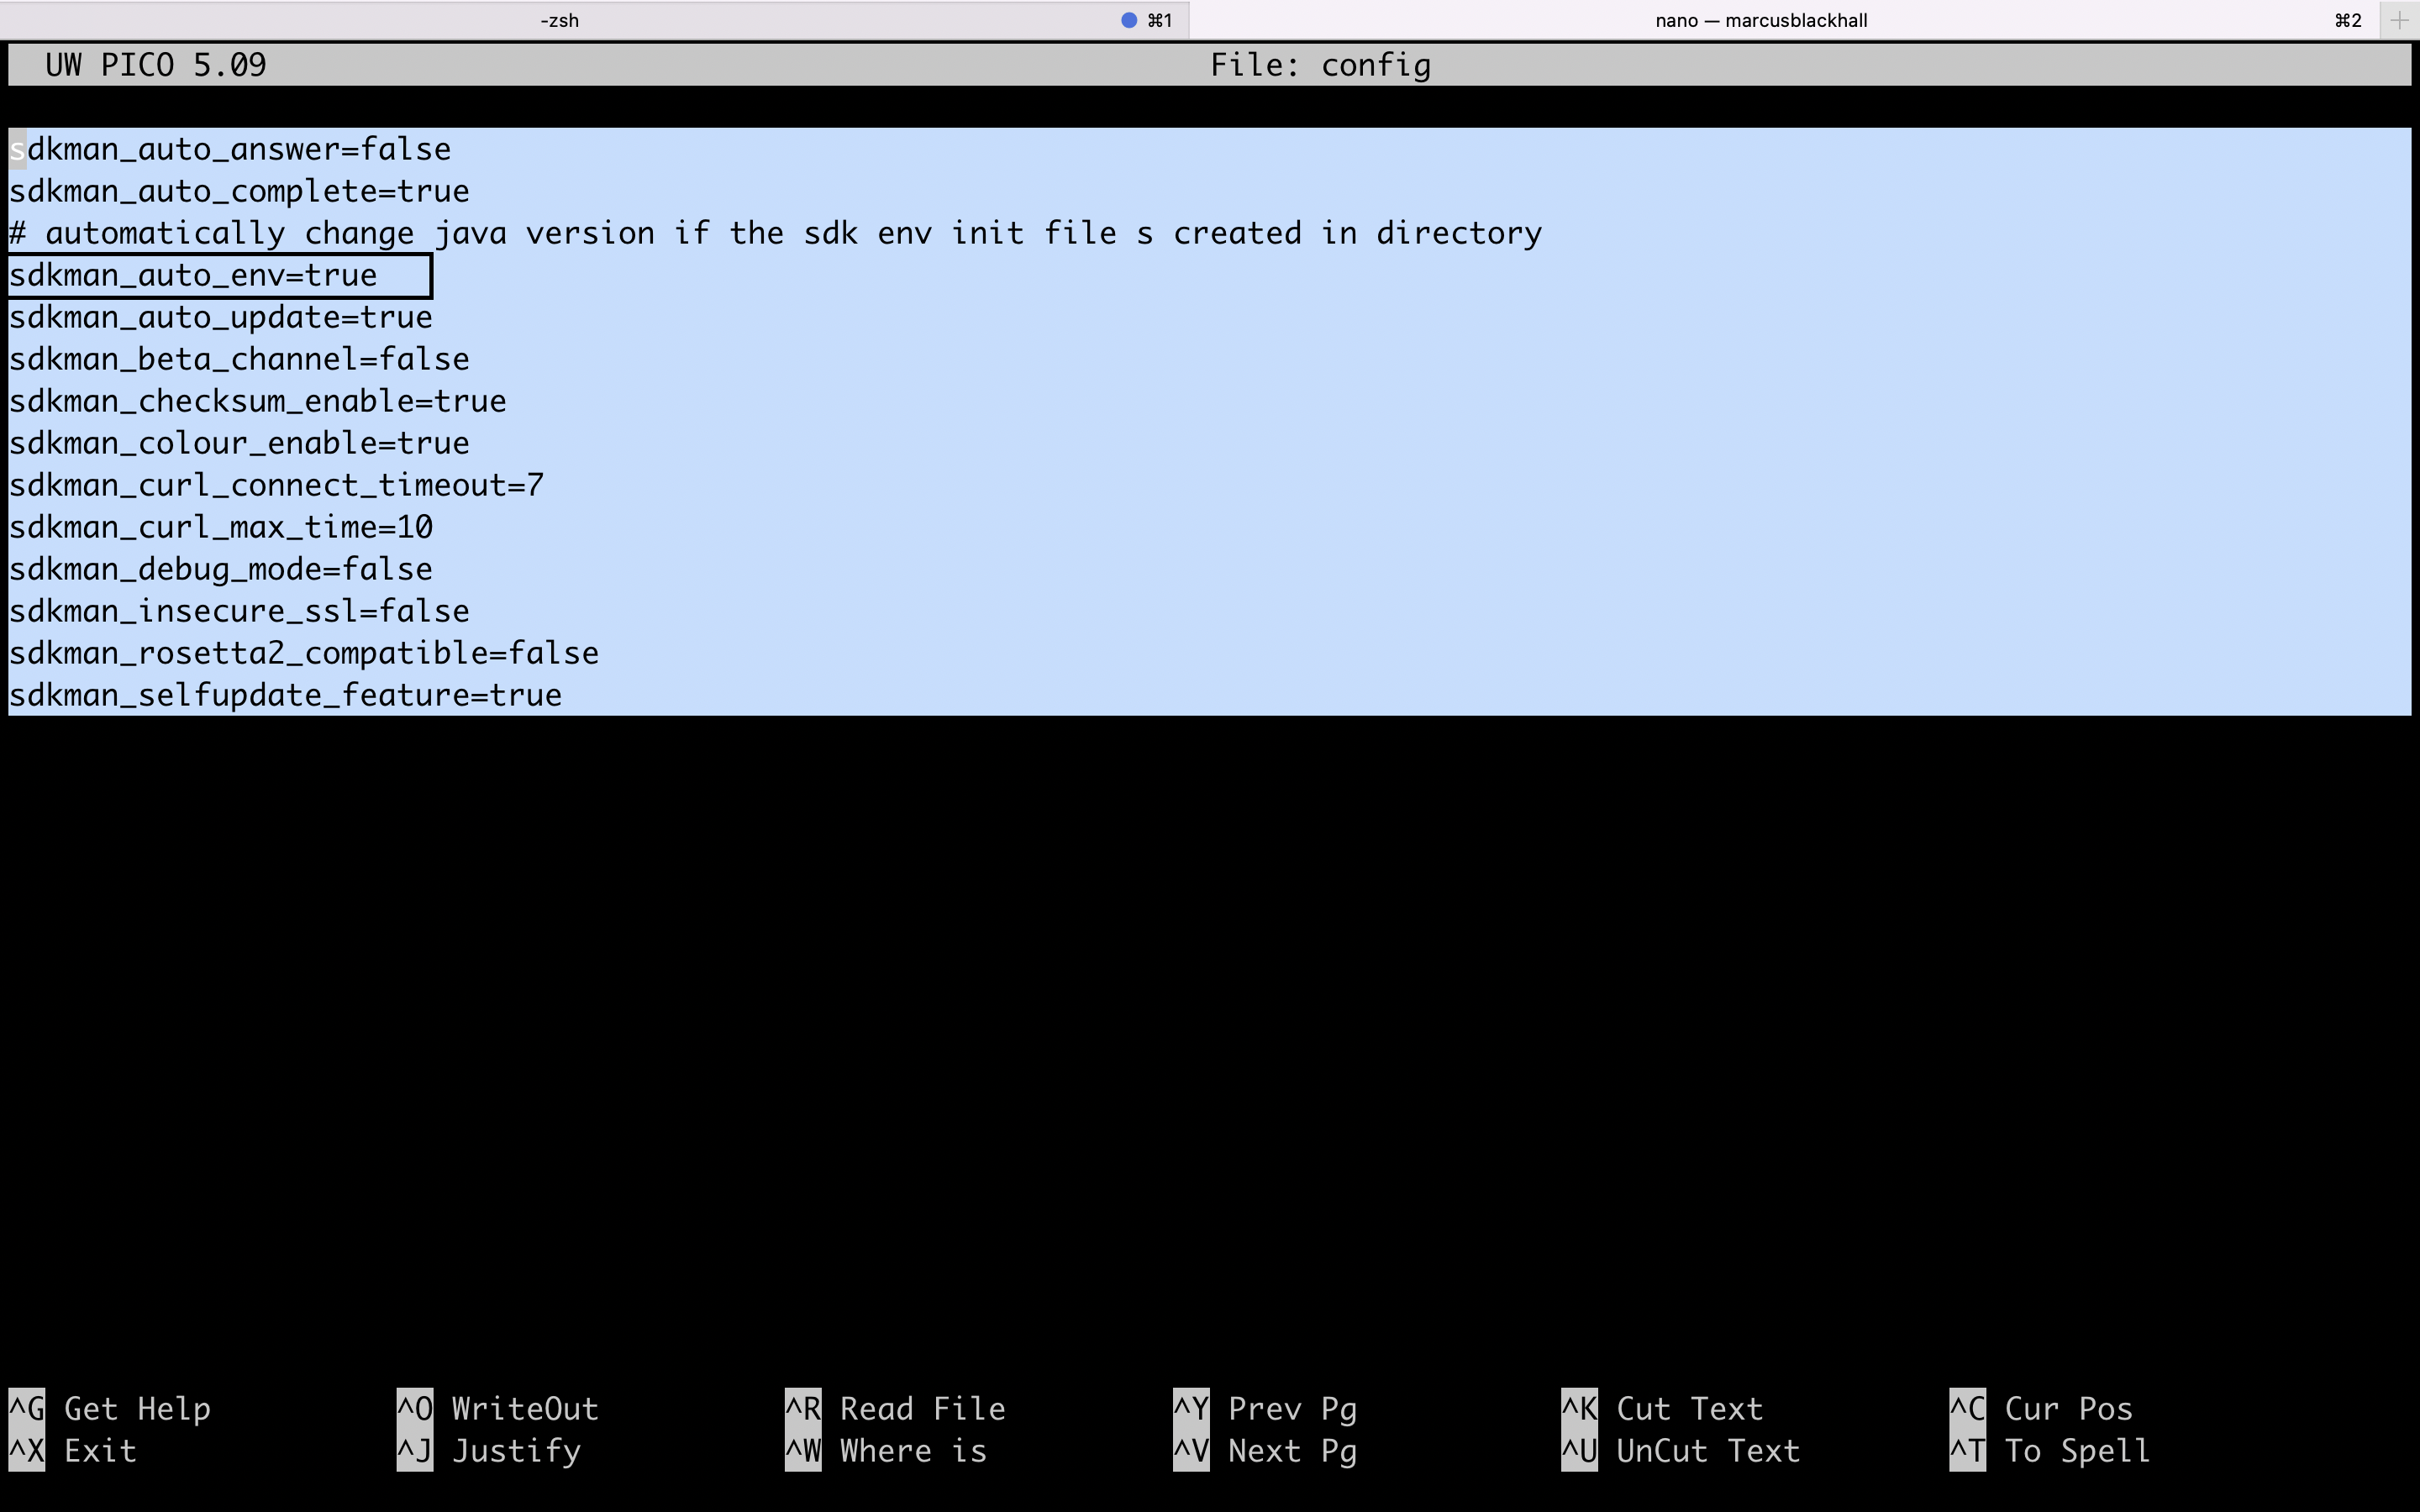Click the ^T To Spell shortcut
Screen dimensions: 2420x1512
2050,1450
